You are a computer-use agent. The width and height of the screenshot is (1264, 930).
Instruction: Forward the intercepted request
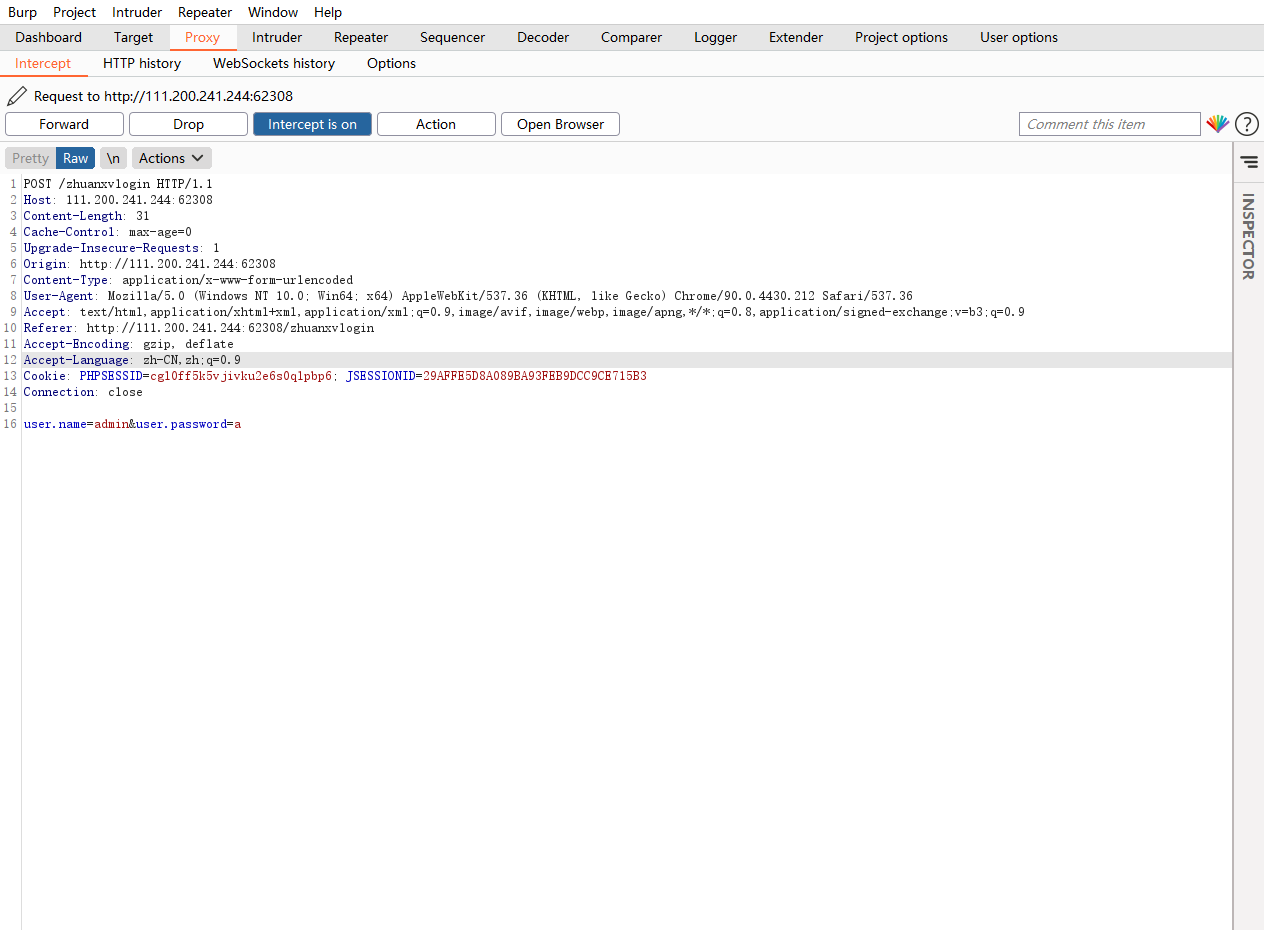point(64,124)
